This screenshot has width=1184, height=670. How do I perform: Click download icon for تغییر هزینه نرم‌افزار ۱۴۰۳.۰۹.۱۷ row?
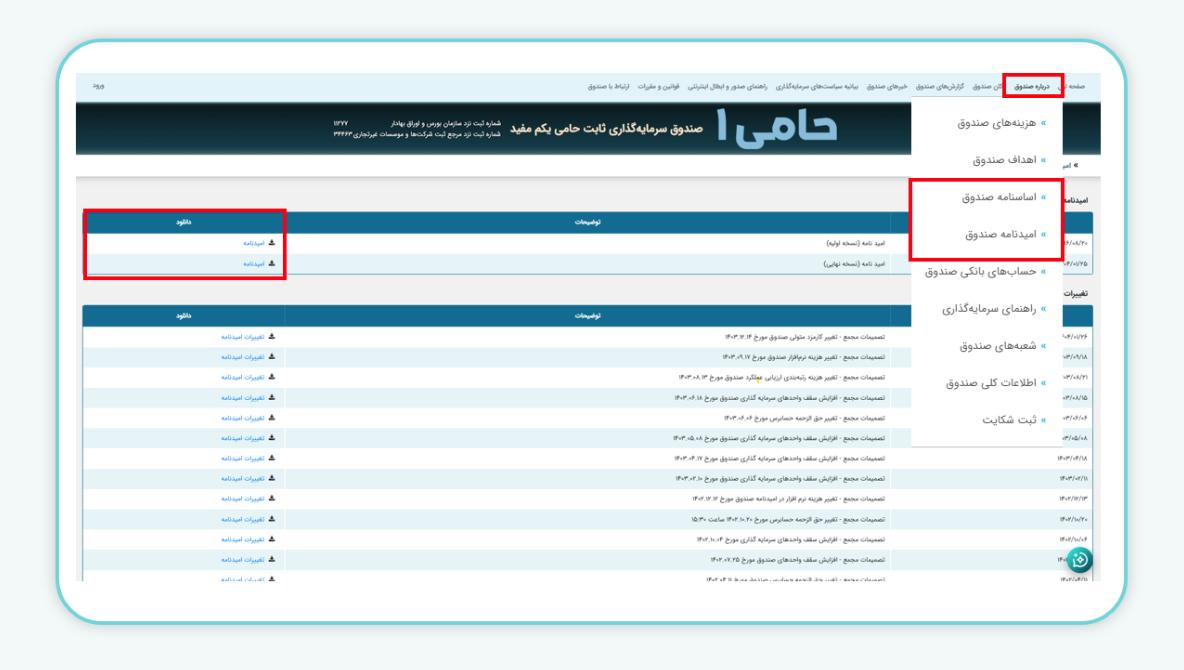pyautogui.click(x=272, y=357)
